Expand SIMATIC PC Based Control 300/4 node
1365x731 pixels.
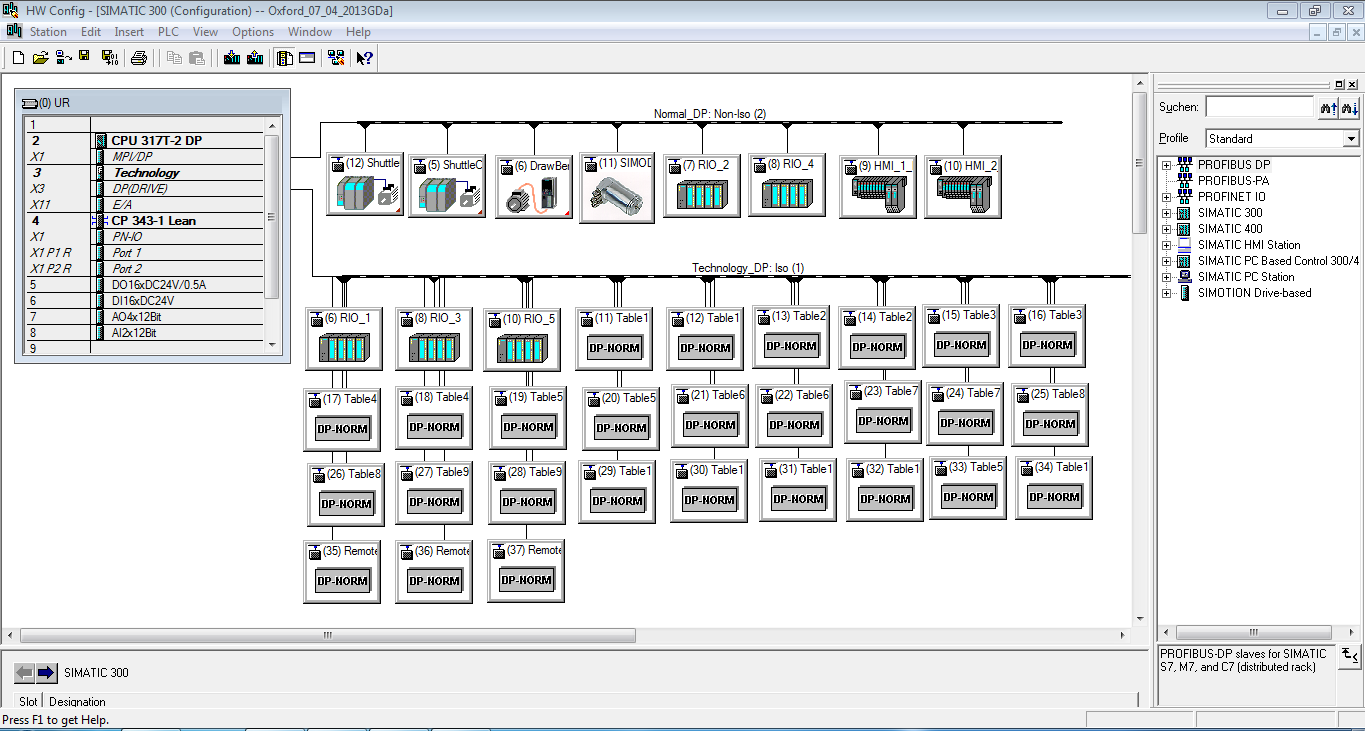coord(1166,261)
